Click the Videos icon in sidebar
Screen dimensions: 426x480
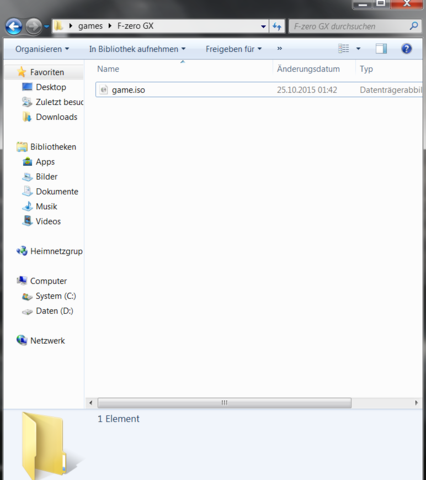(27, 221)
